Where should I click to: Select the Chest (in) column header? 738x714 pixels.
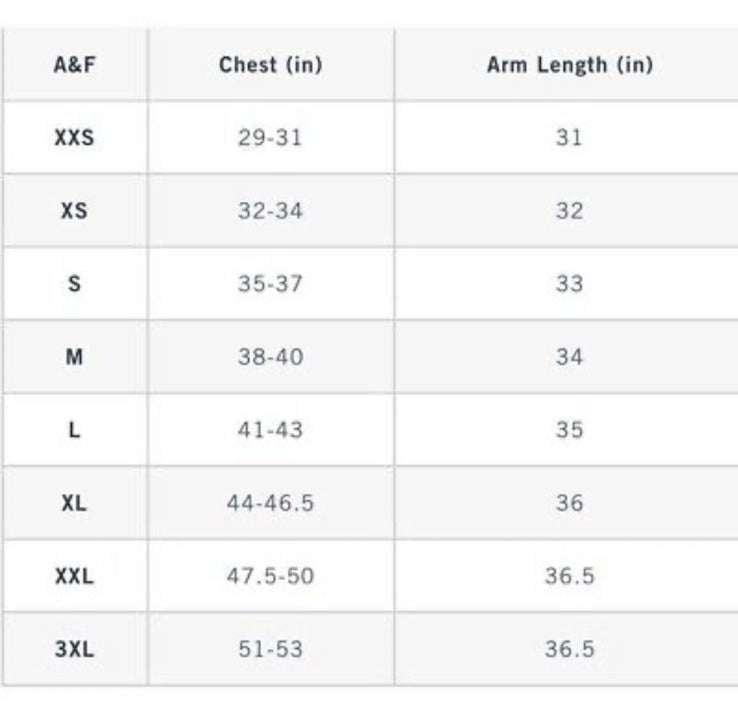tap(271, 64)
